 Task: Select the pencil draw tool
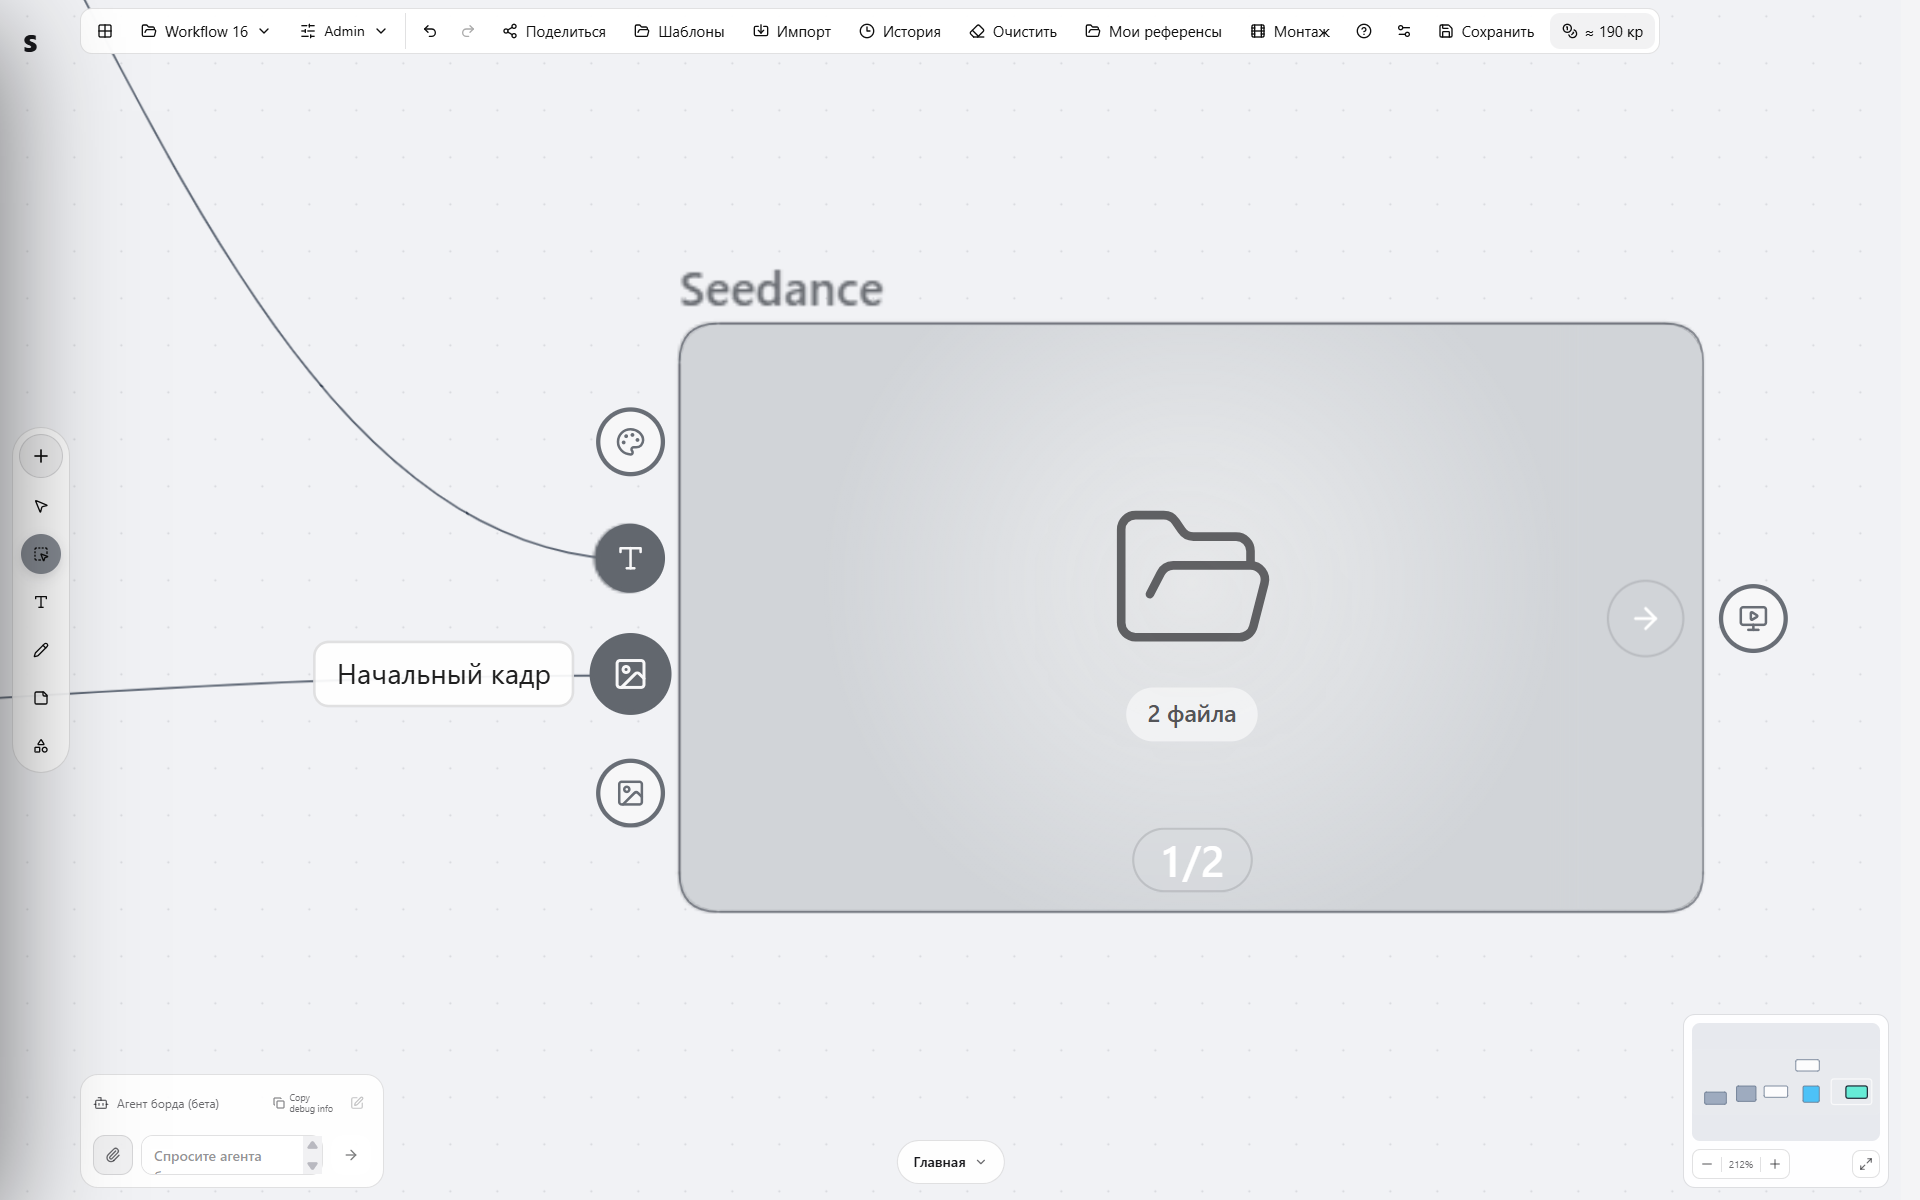[41, 650]
